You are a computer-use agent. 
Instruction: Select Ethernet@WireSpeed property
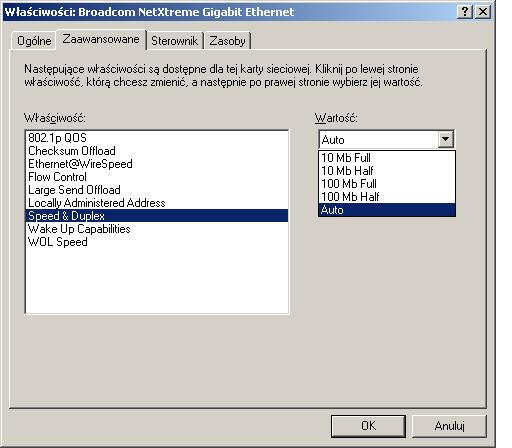(157, 163)
